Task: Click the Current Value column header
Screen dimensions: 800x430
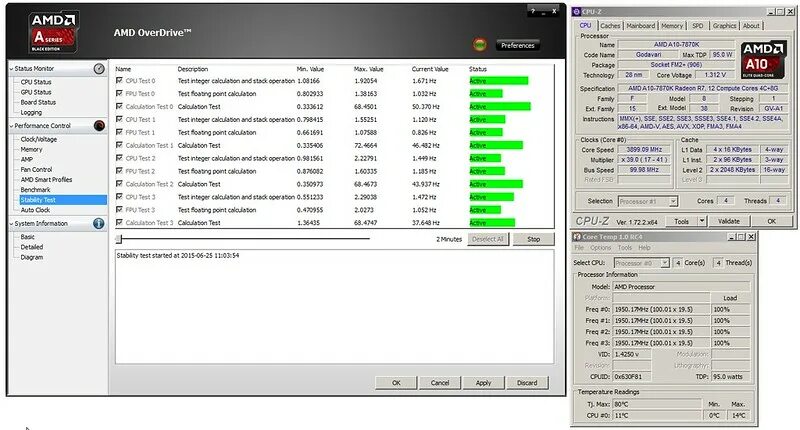Action: pyautogui.click(x=430, y=69)
